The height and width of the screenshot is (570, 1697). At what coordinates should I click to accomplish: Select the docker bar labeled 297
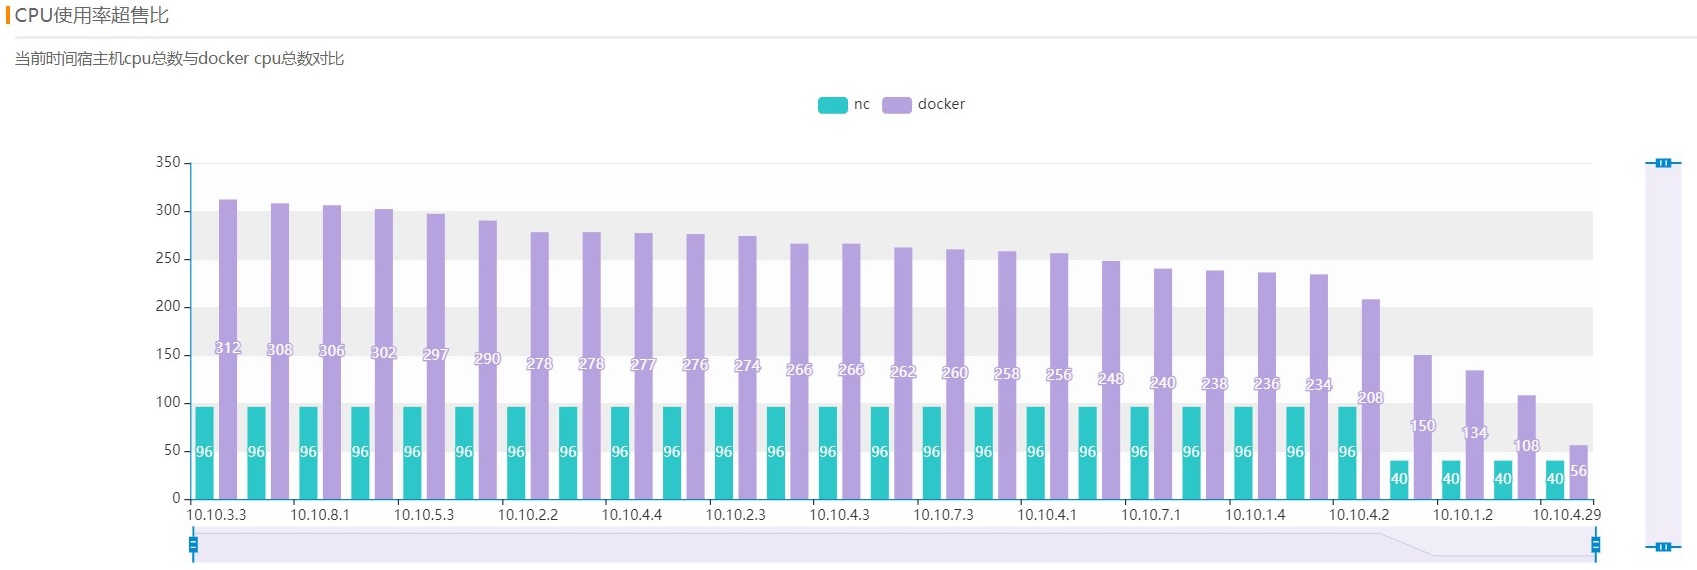(436, 356)
